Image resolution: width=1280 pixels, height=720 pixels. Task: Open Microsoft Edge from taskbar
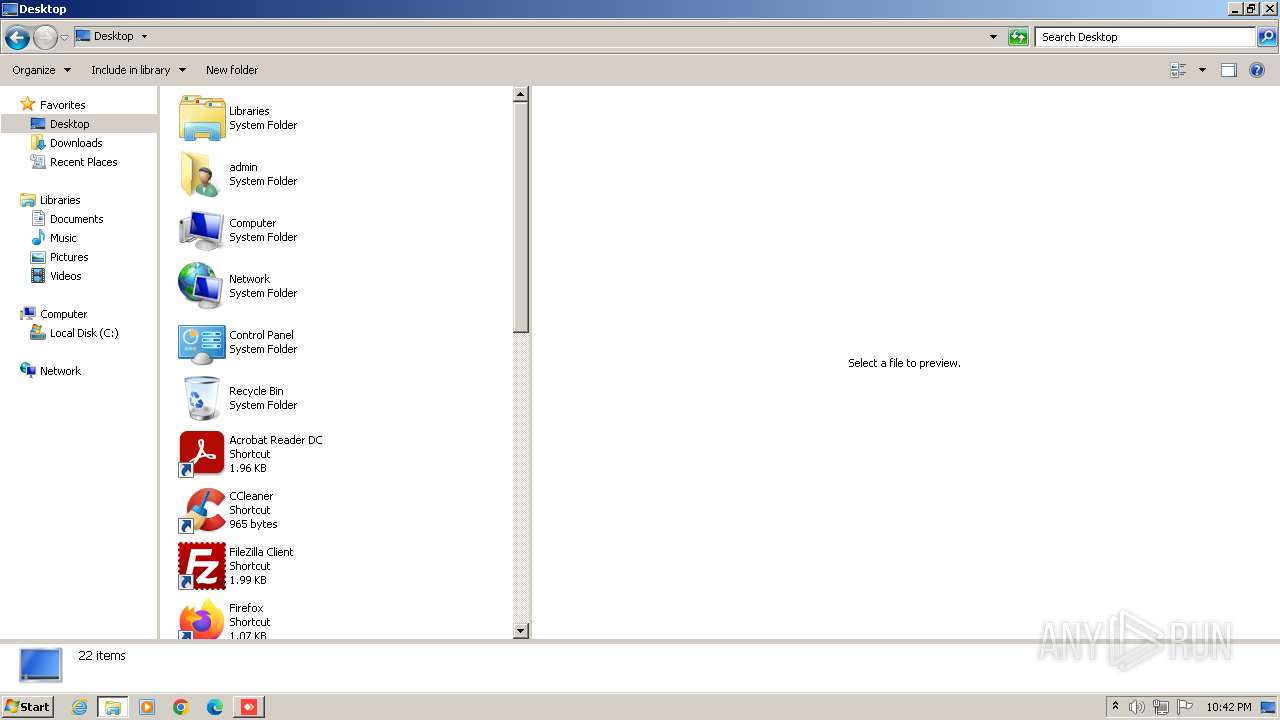(215, 707)
